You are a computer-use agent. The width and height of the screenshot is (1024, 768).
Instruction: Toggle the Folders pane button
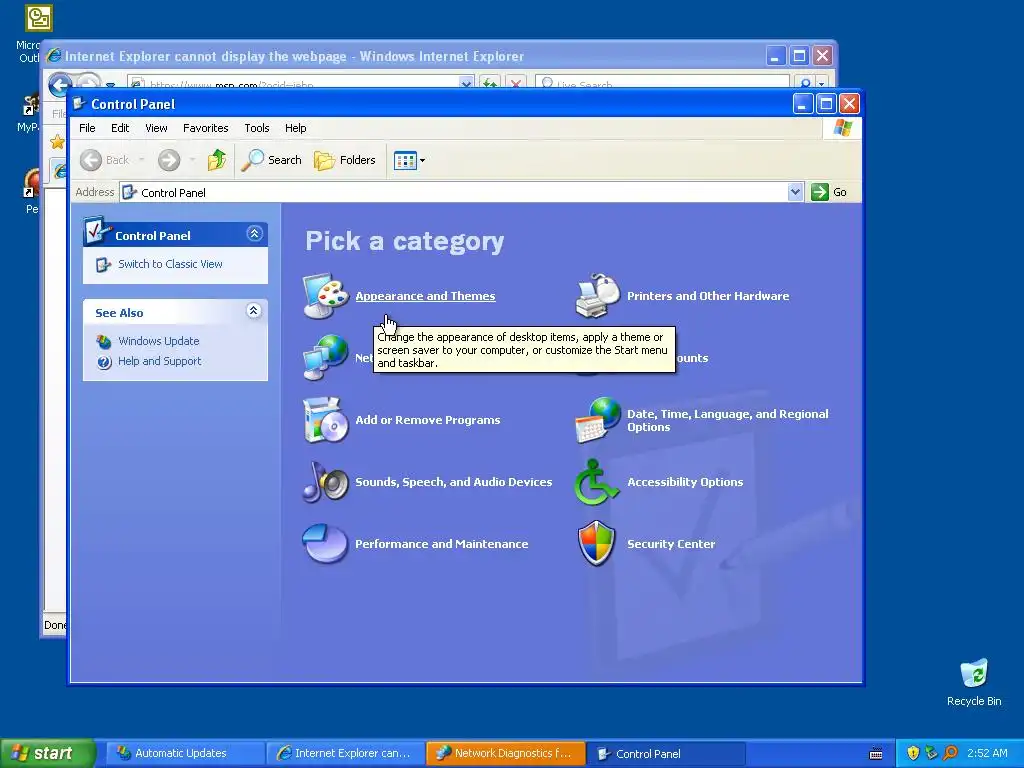(x=345, y=160)
